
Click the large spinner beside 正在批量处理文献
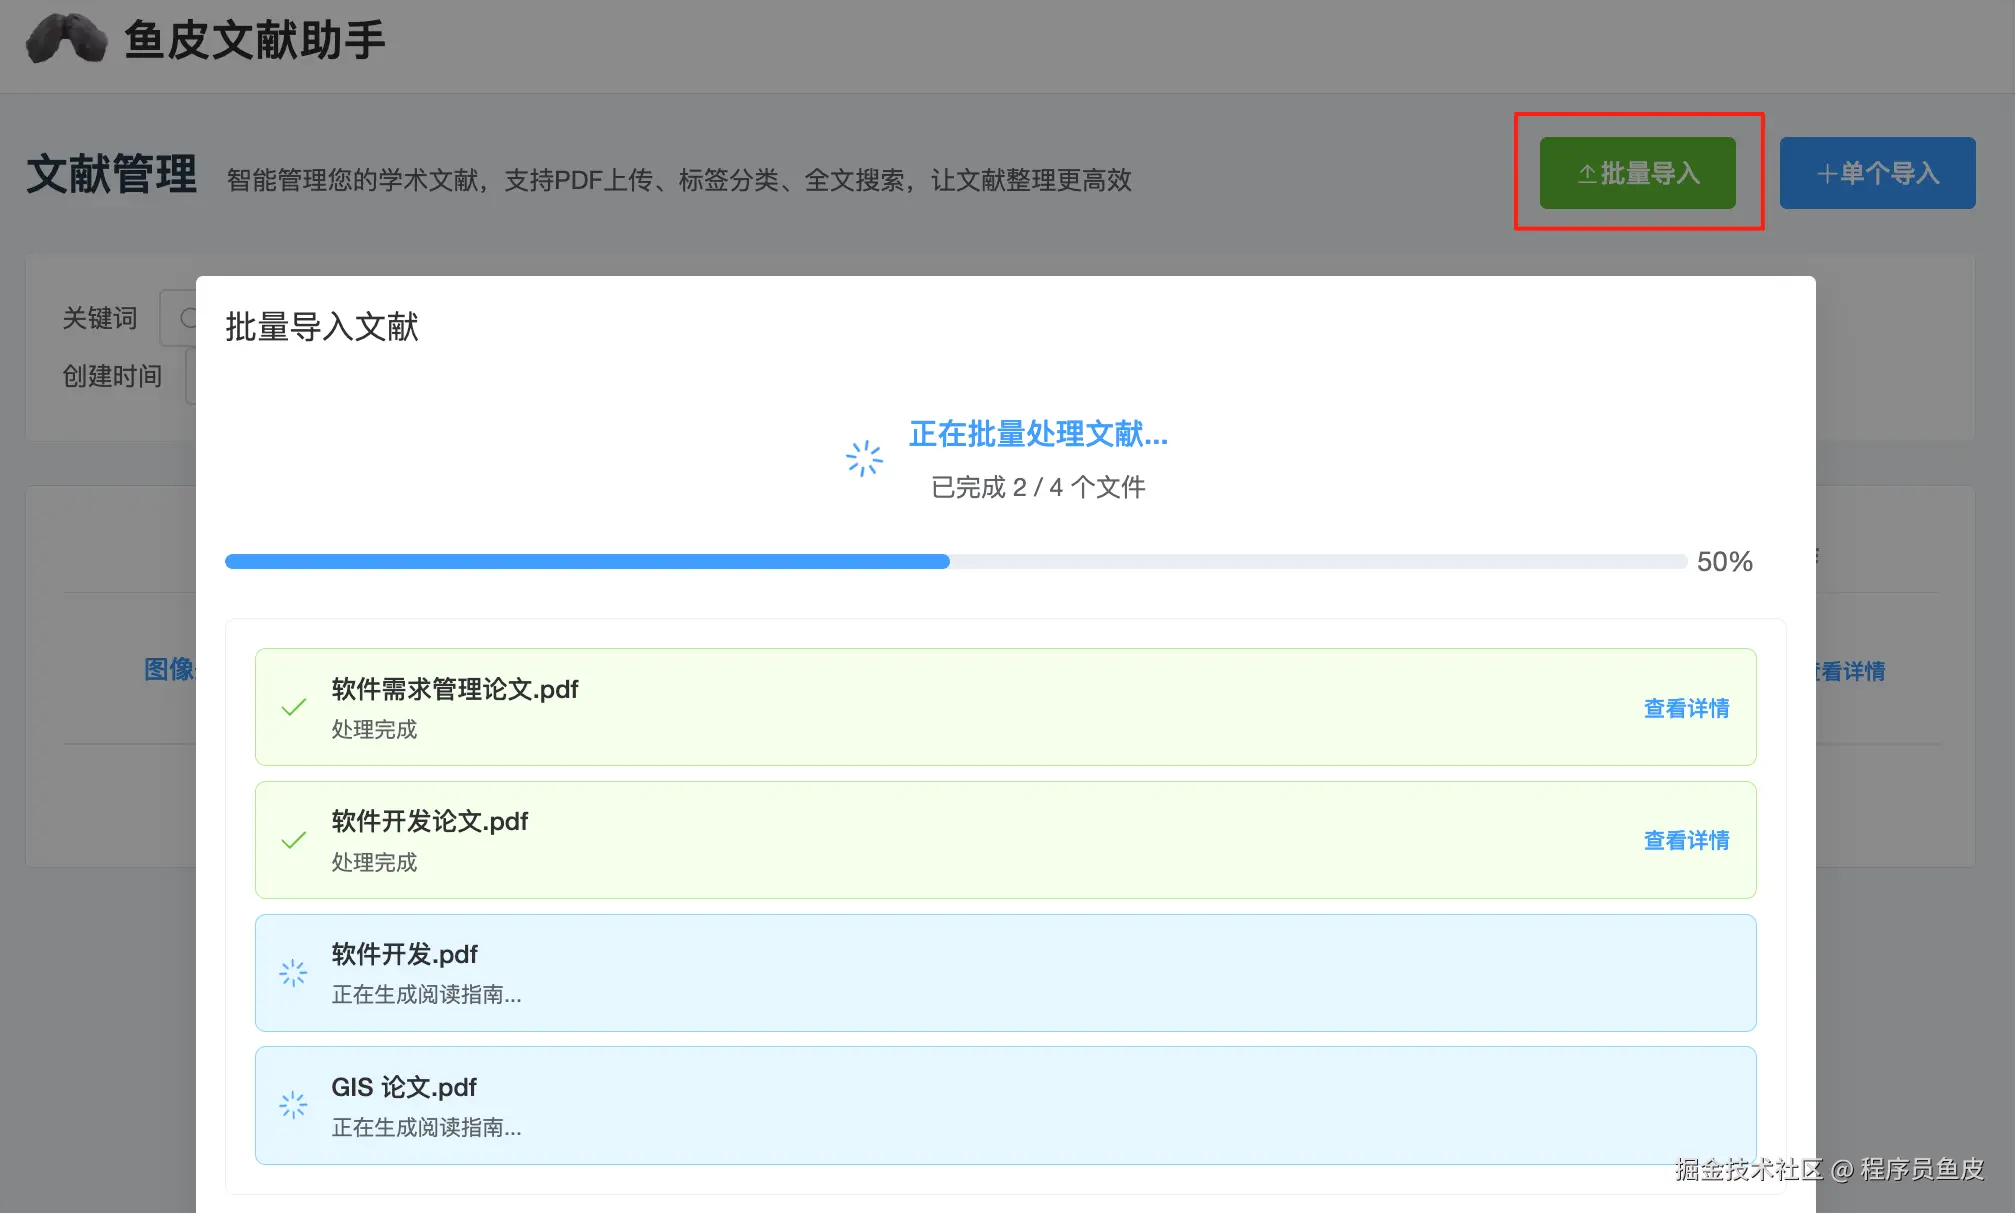click(864, 459)
